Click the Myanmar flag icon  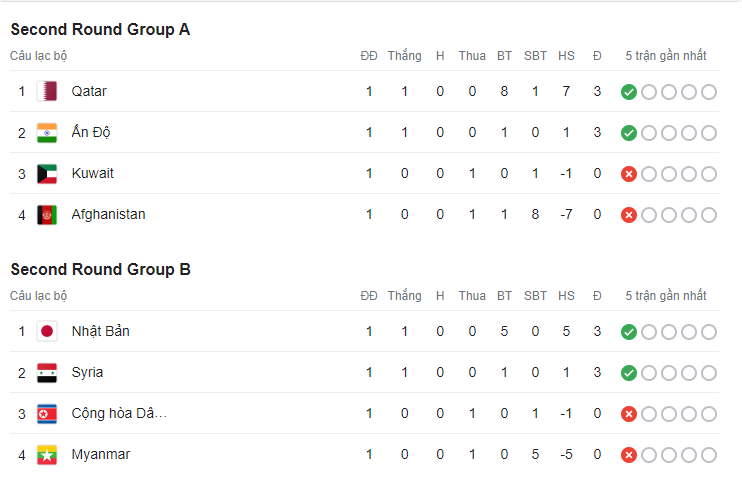(47, 454)
